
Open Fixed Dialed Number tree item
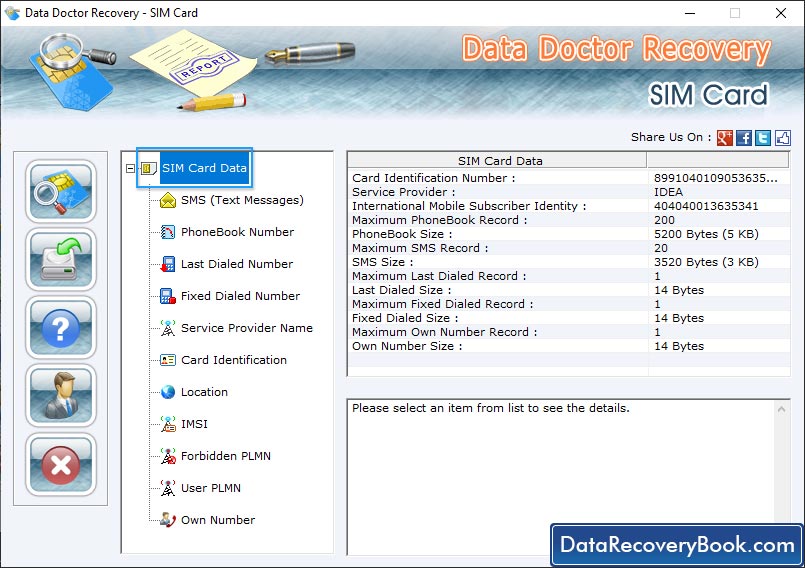coord(240,296)
